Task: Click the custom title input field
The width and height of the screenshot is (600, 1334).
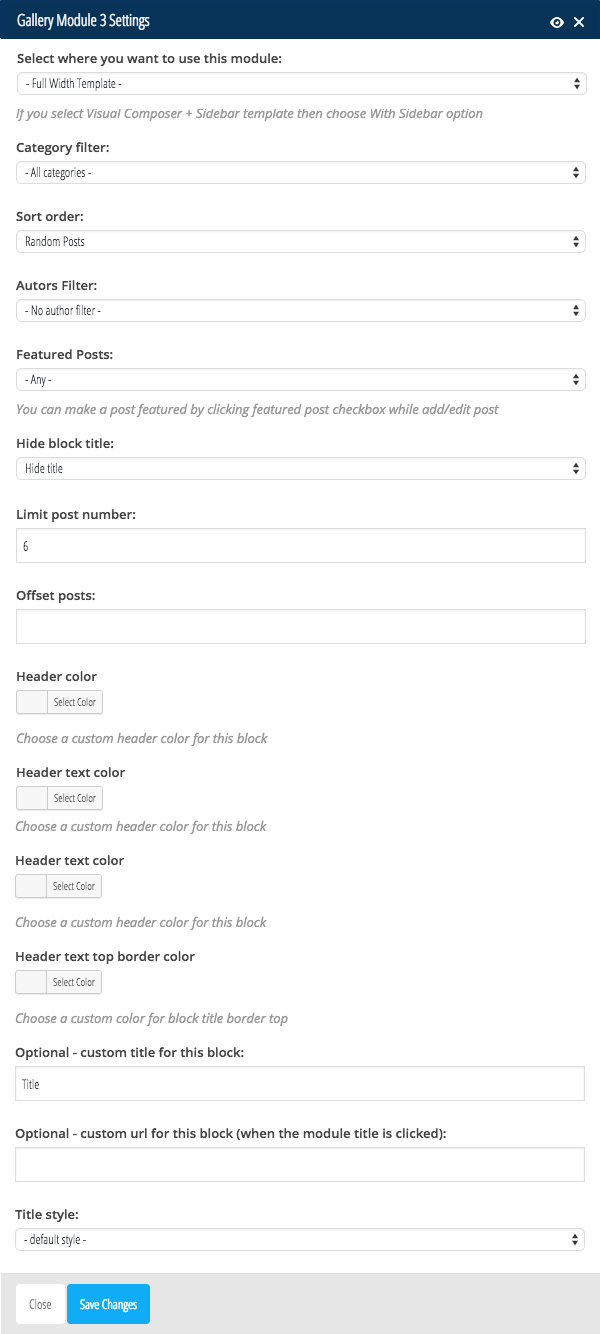Action: pos(300,1084)
